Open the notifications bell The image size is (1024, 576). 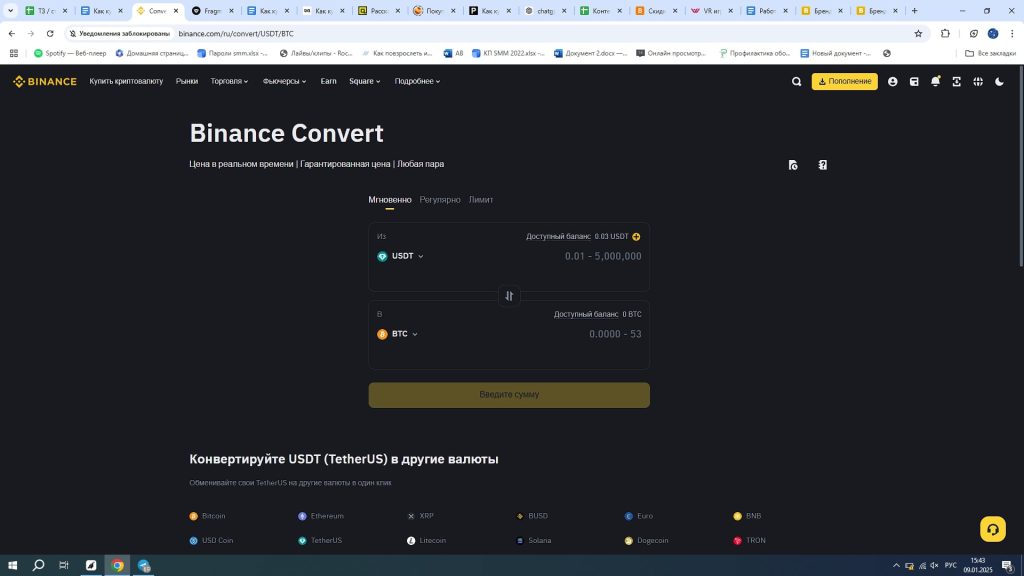coord(935,81)
